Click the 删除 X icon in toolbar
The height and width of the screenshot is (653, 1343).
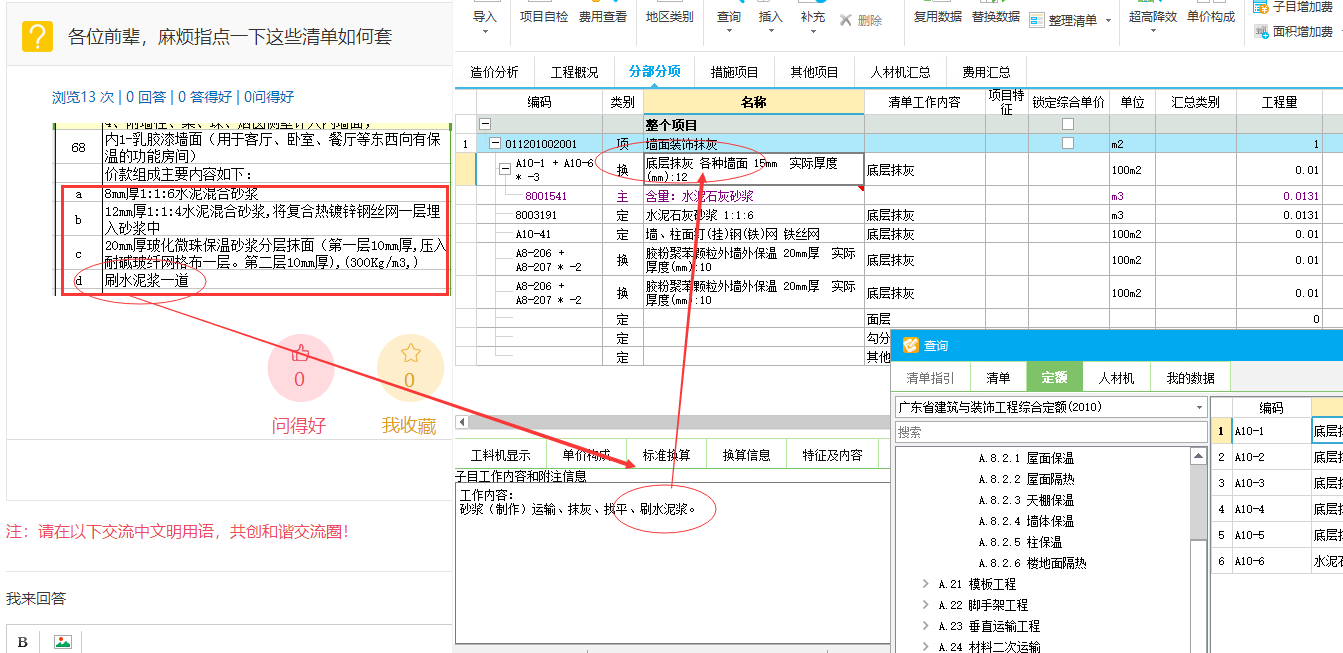846,20
